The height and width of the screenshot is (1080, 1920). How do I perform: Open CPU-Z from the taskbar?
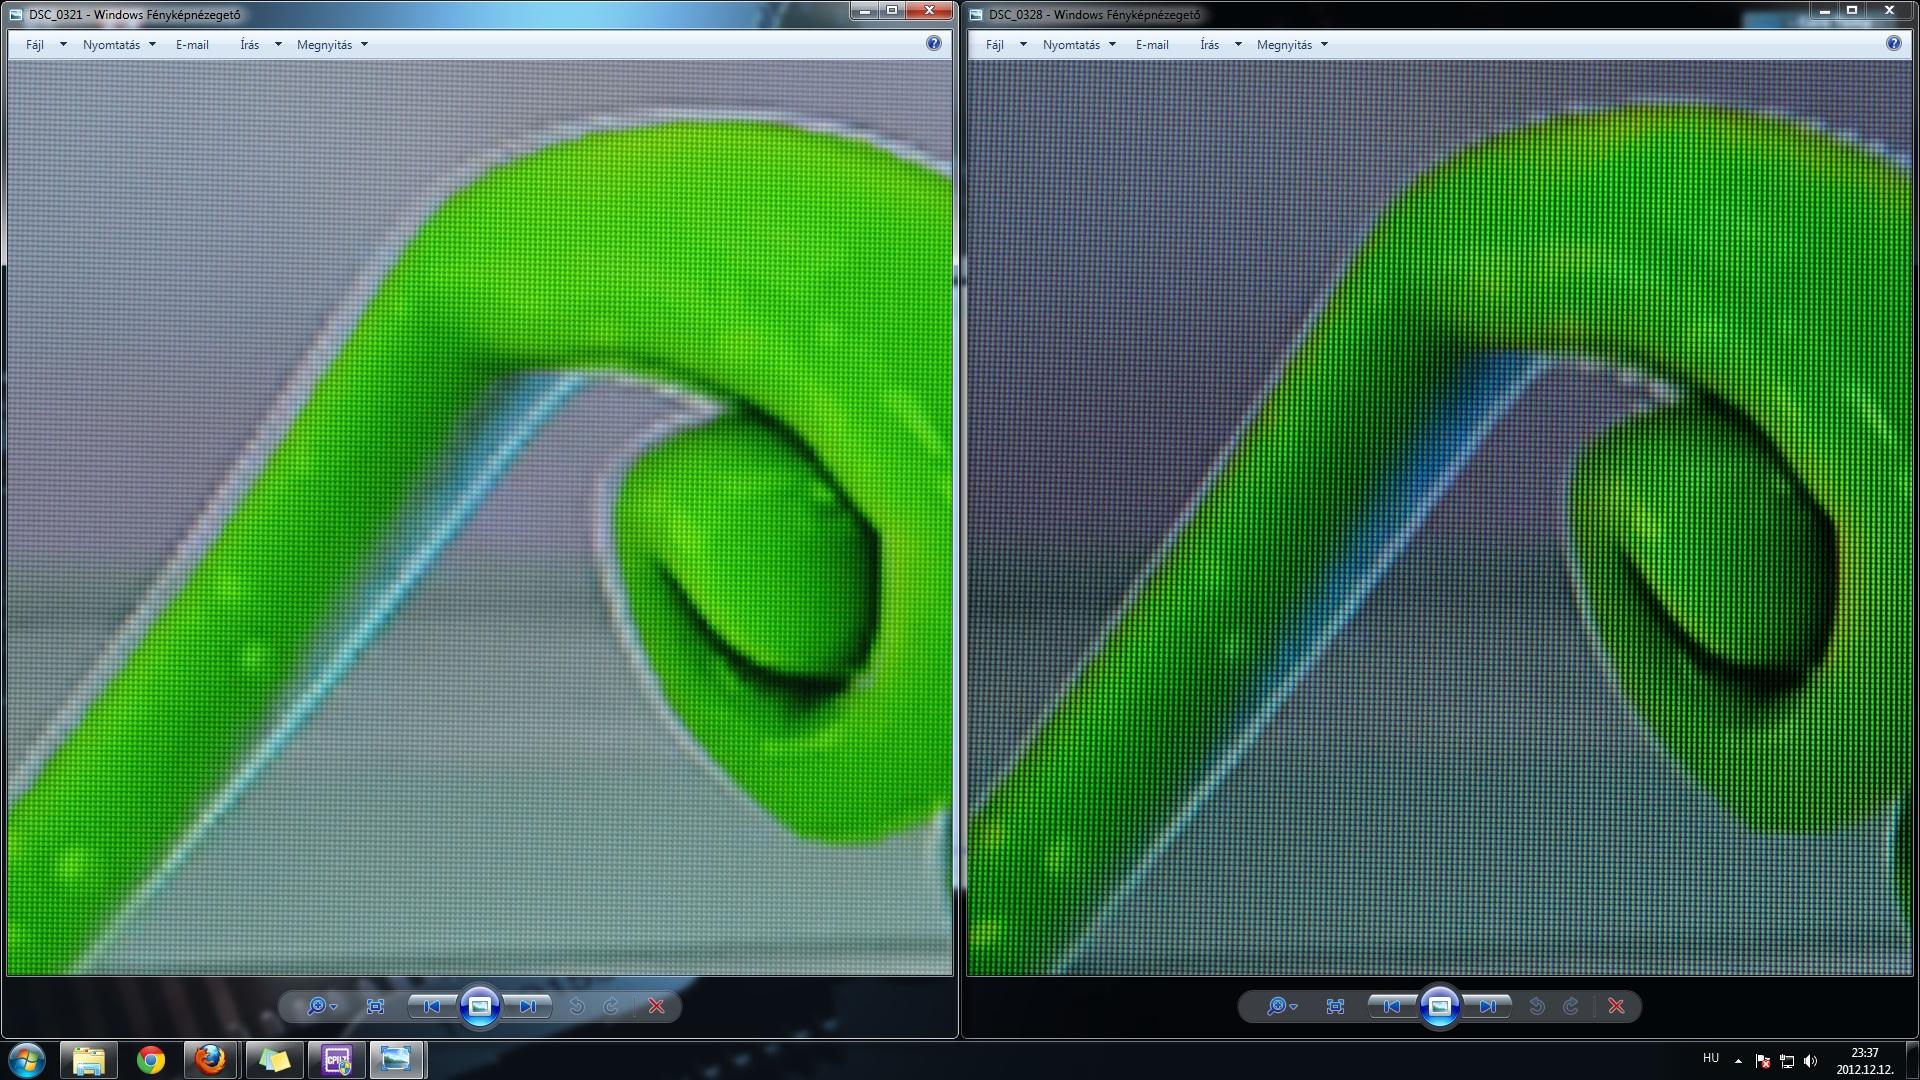(336, 1060)
